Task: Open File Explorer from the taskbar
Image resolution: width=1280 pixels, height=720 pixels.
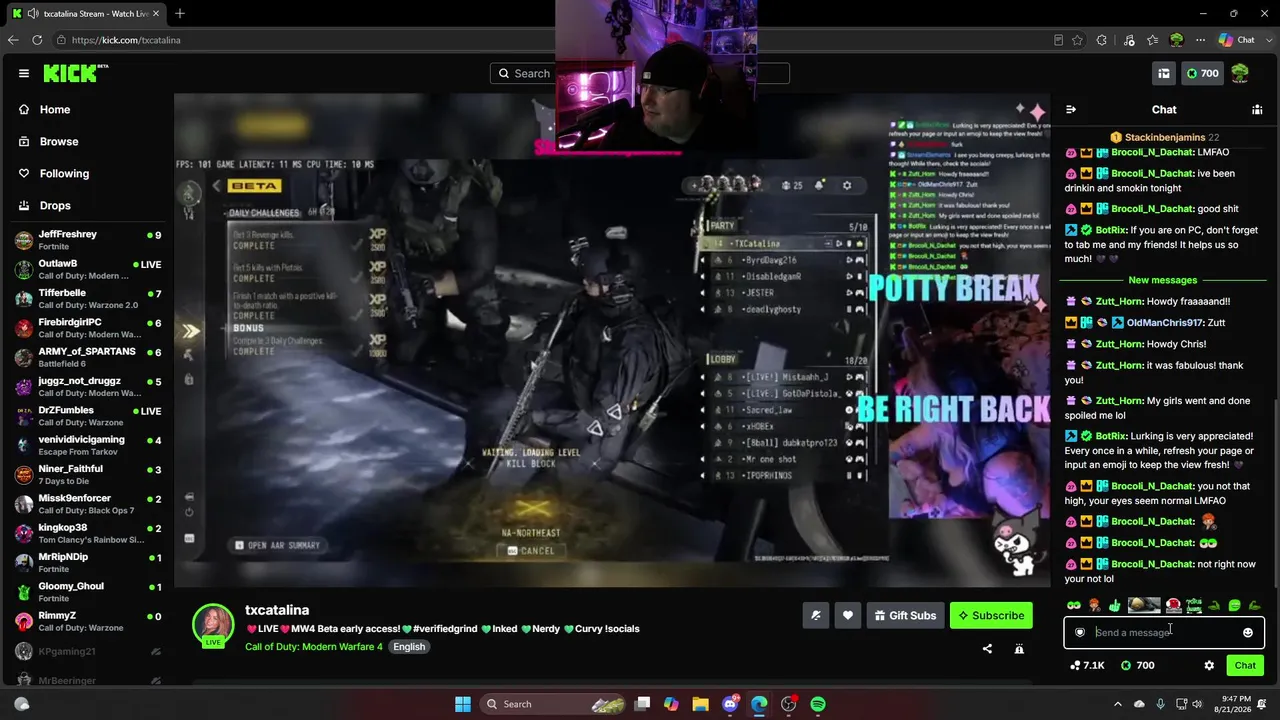Action: pyautogui.click(x=700, y=704)
